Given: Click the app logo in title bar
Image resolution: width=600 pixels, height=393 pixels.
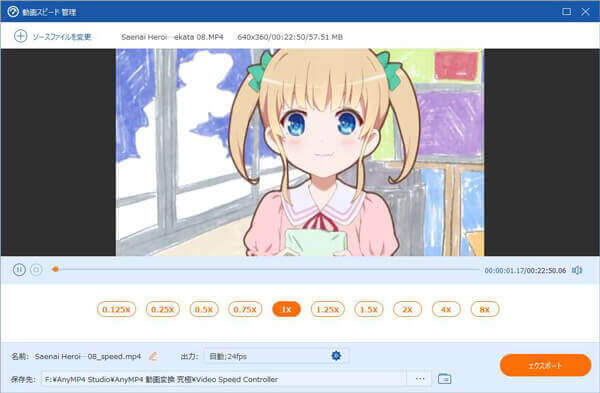Looking at the screenshot, I should (x=13, y=11).
